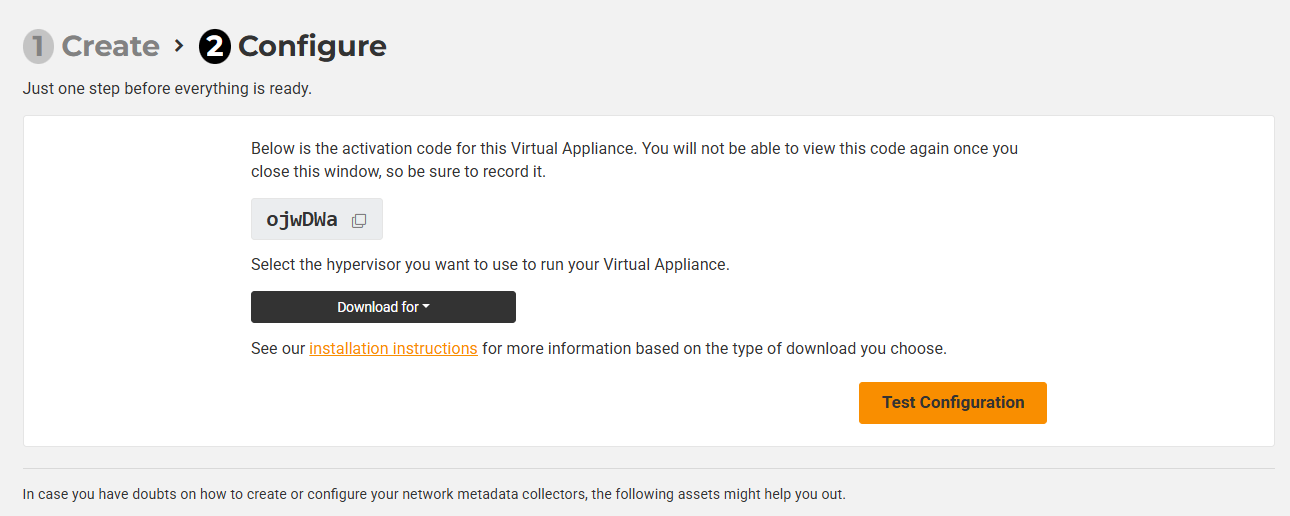Click the step 1 number circle
1290x516 pixels.
tap(38, 46)
